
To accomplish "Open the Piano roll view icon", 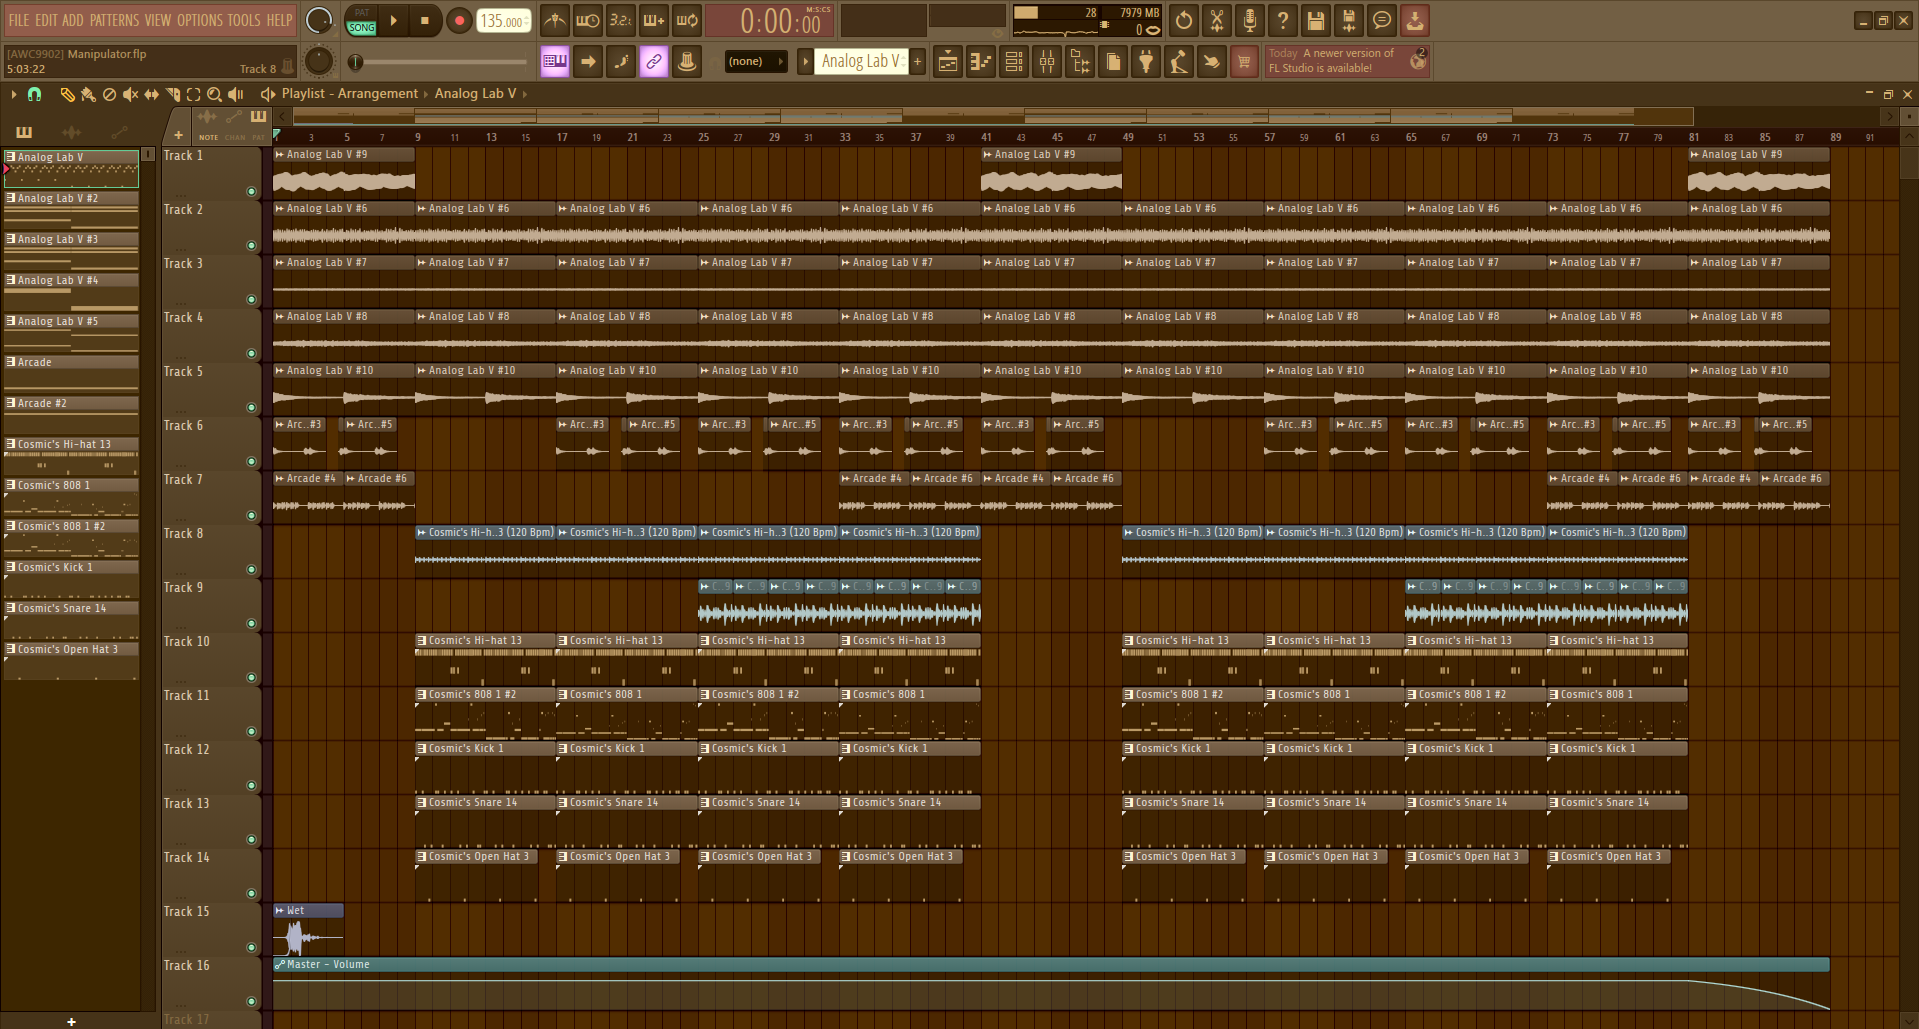I will (981, 62).
